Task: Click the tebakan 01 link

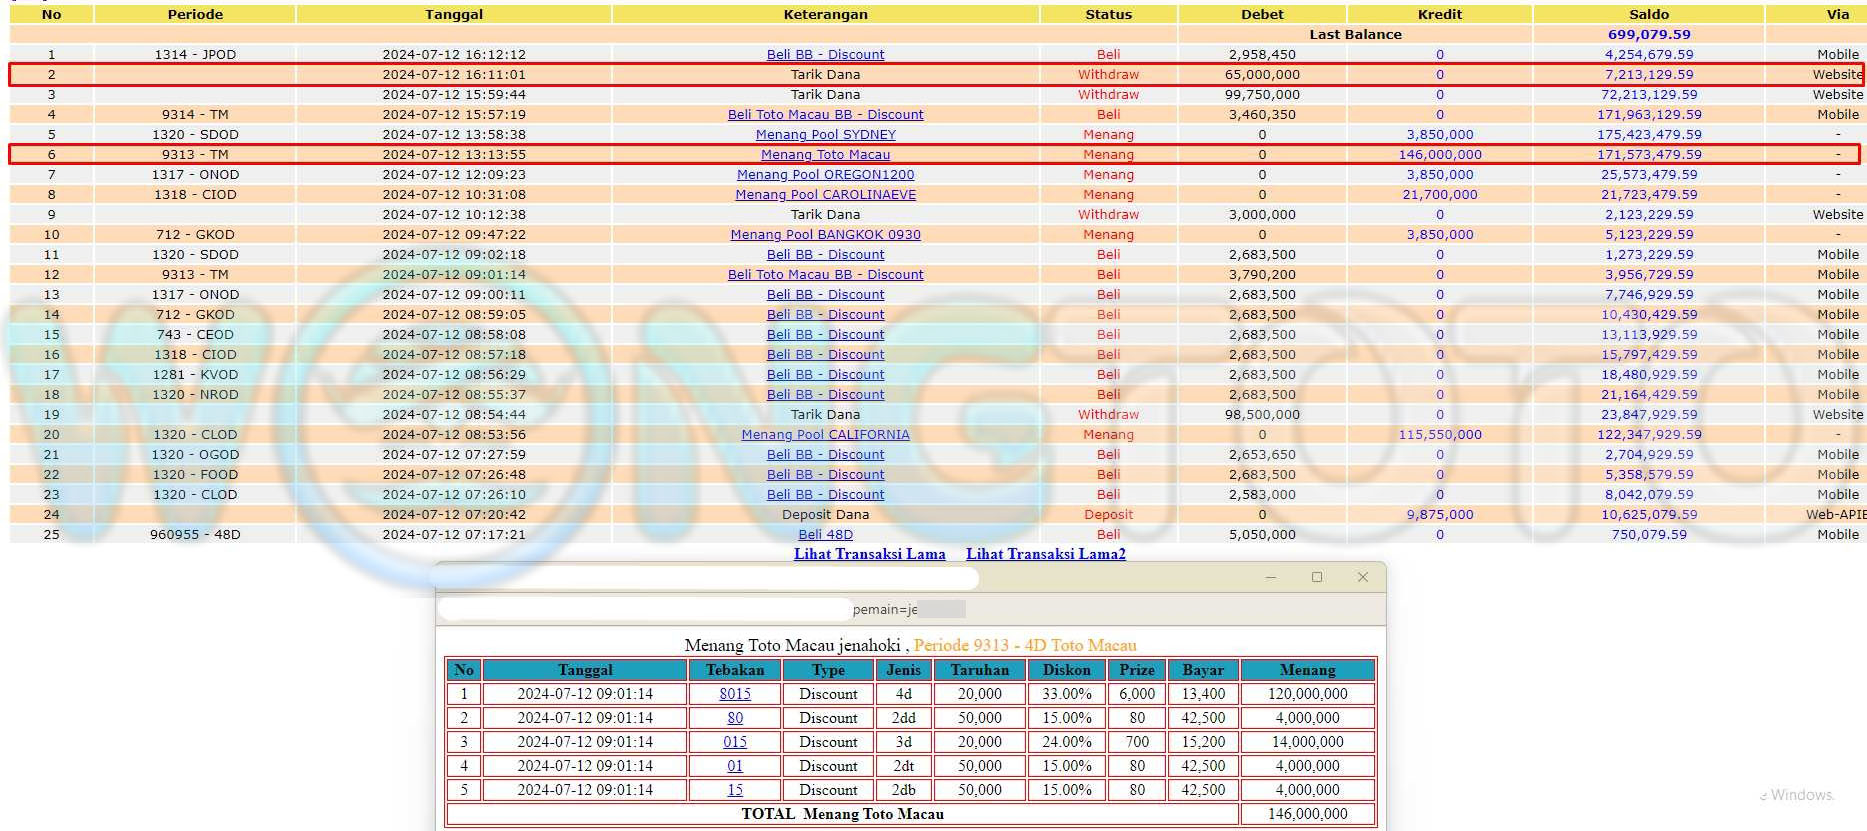Action: click(x=735, y=766)
